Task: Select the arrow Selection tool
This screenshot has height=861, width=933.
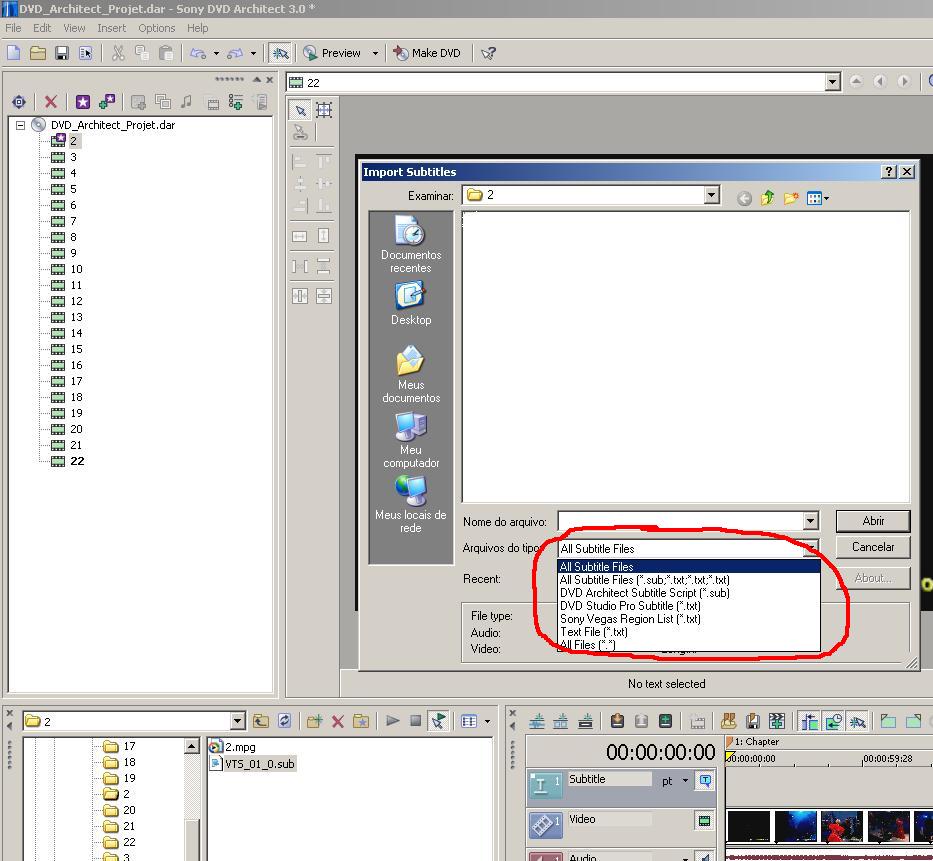Action: pyautogui.click(x=300, y=109)
